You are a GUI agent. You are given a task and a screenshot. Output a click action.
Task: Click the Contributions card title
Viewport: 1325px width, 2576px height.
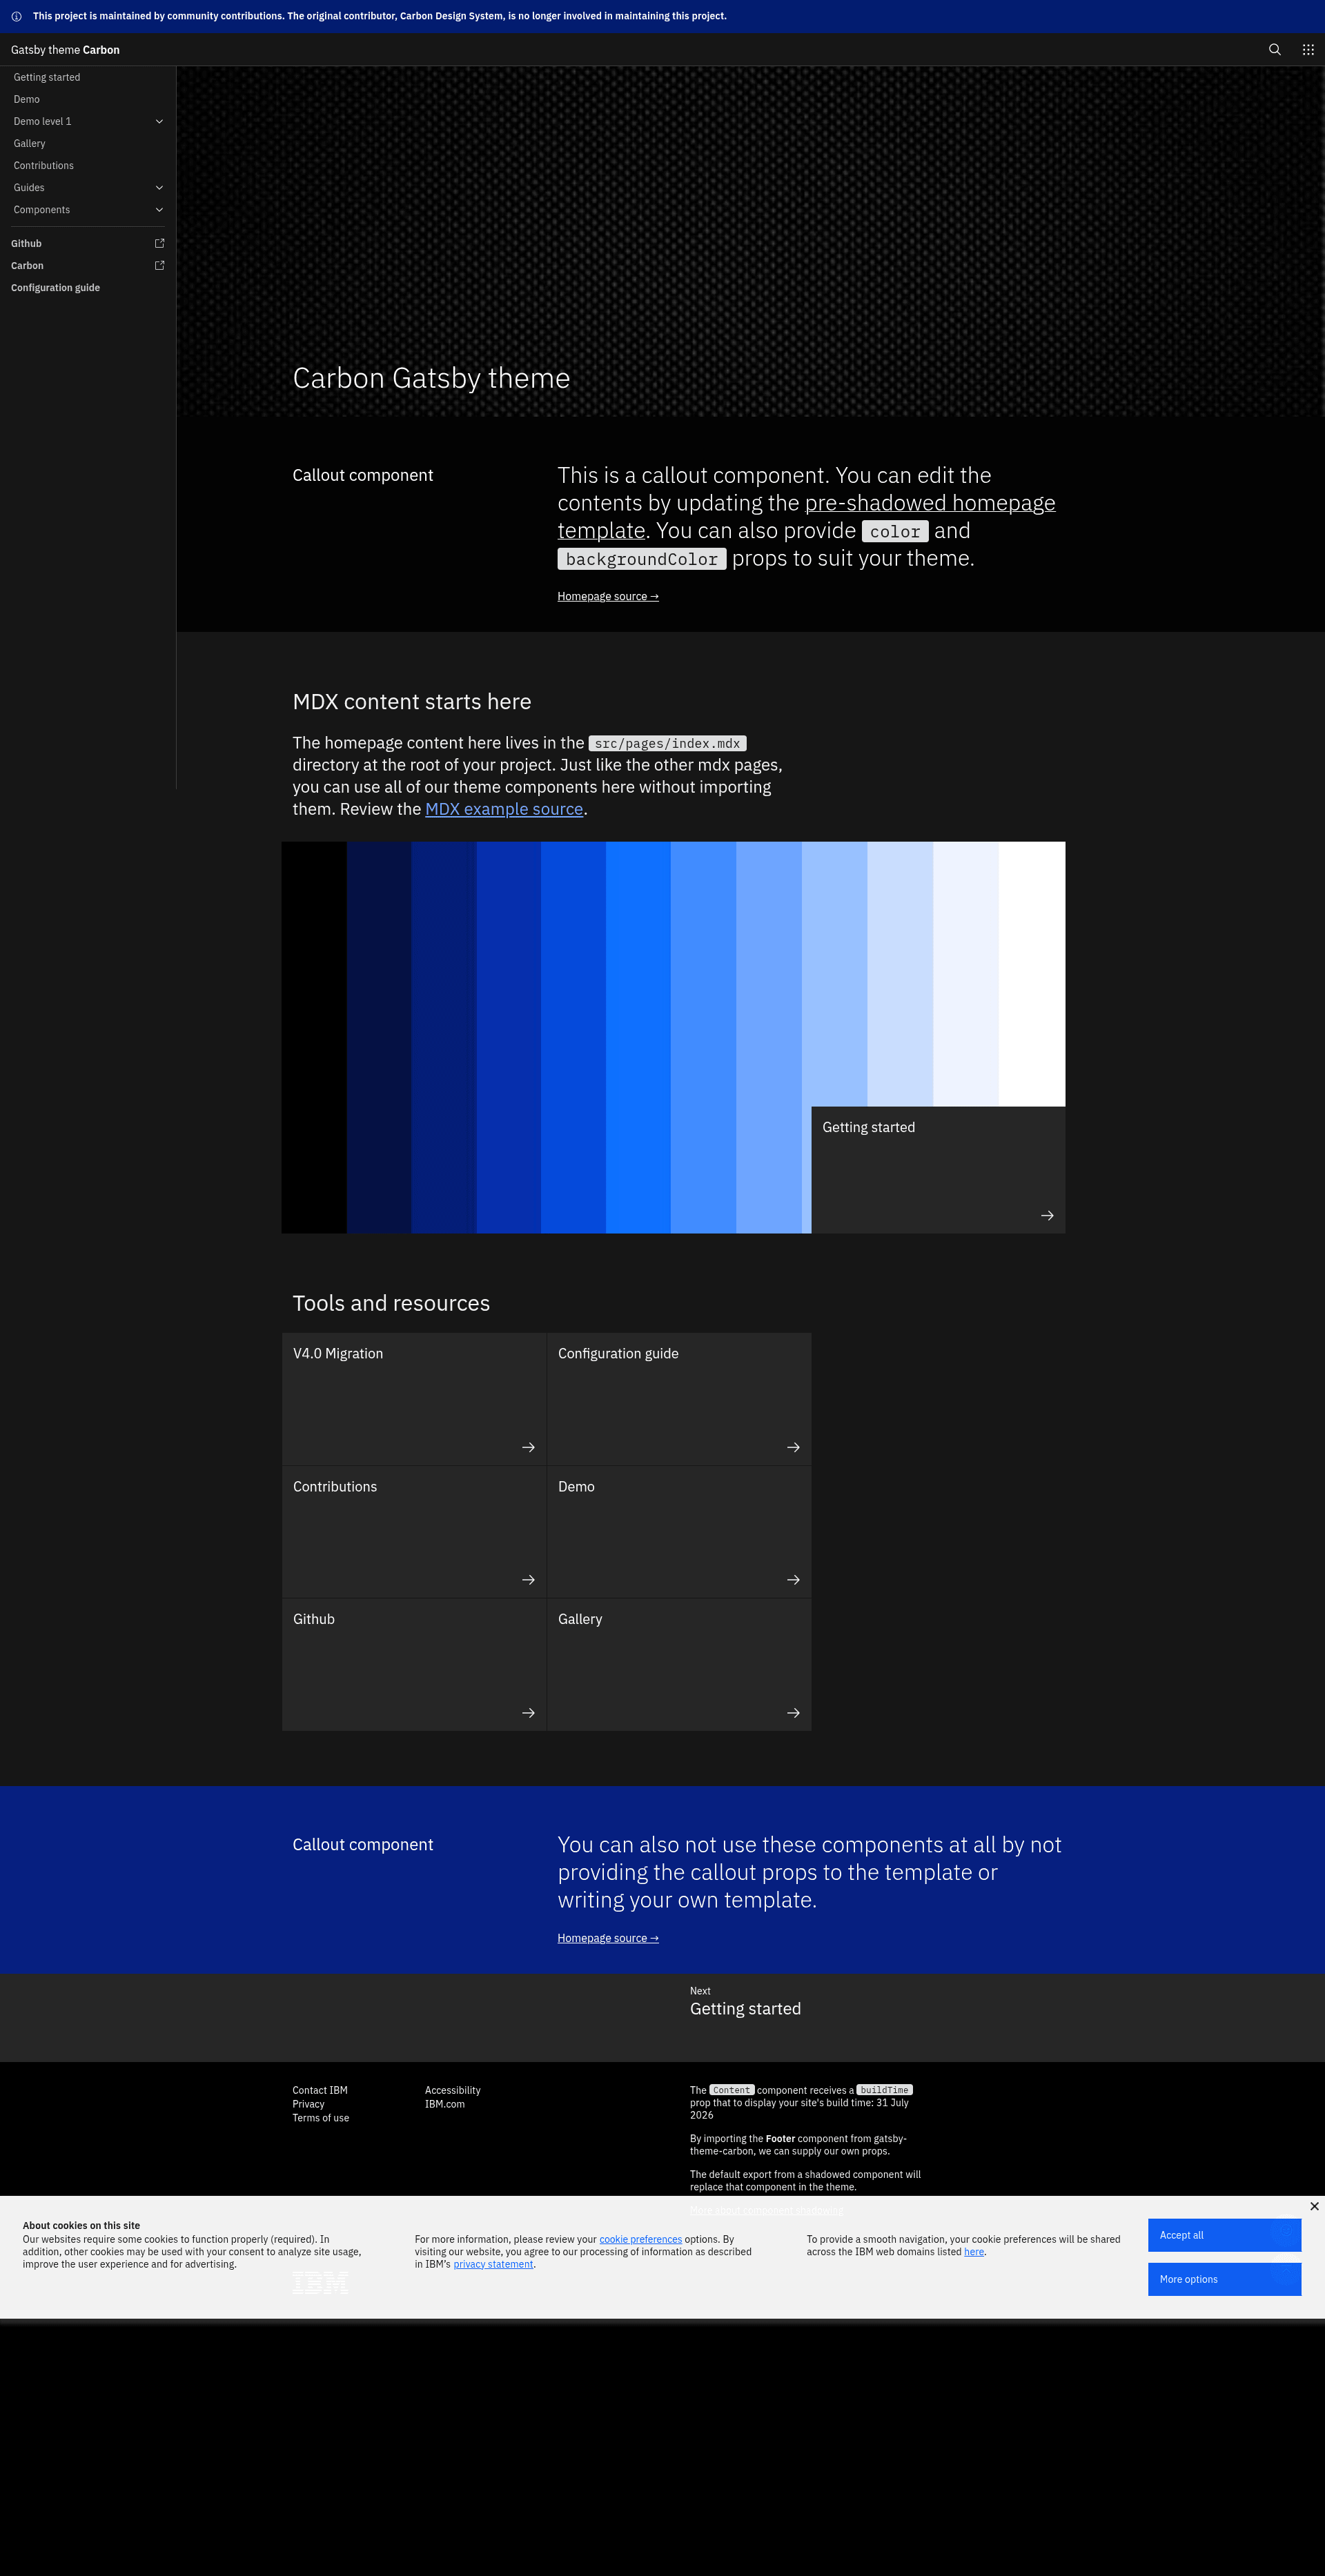(335, 1486)
